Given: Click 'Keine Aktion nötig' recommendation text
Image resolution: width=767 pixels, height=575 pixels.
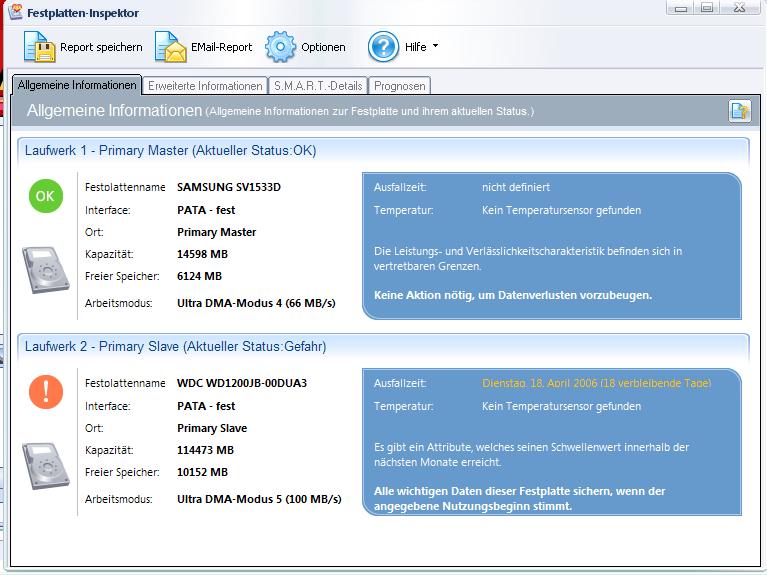Looking at the screenshot, I should [513, 295].
